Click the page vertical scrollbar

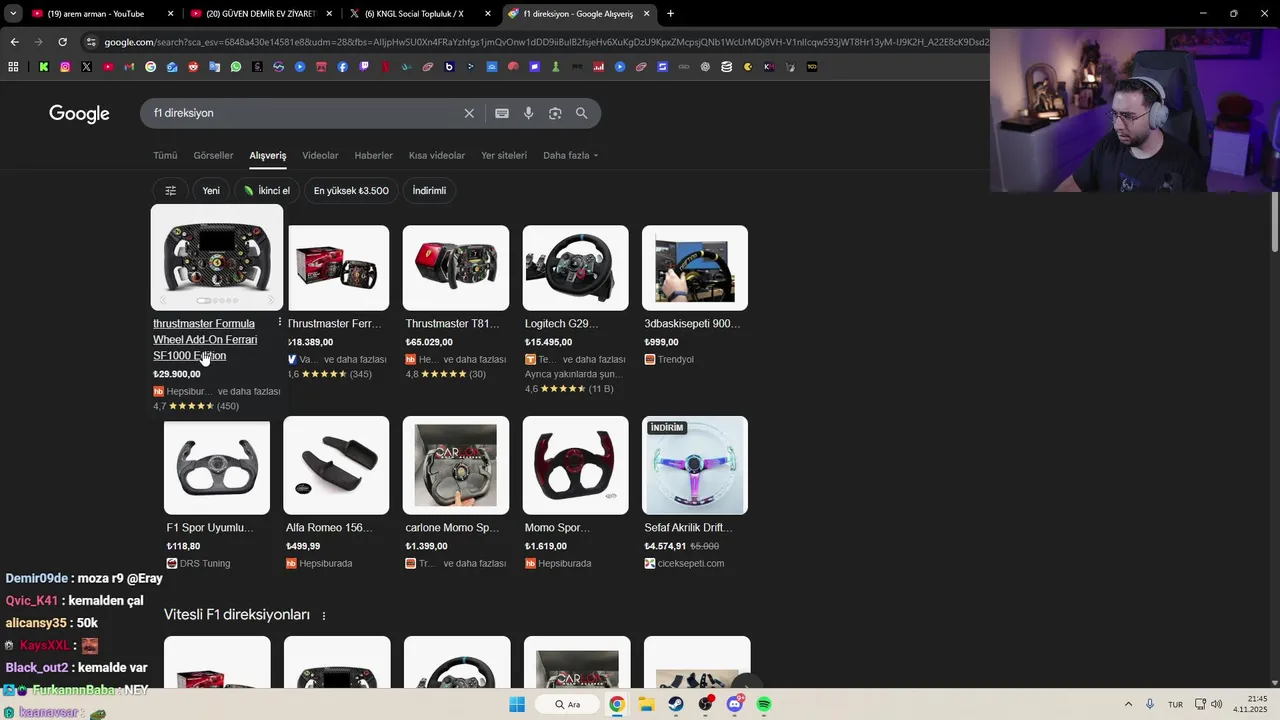(1275, 221)
